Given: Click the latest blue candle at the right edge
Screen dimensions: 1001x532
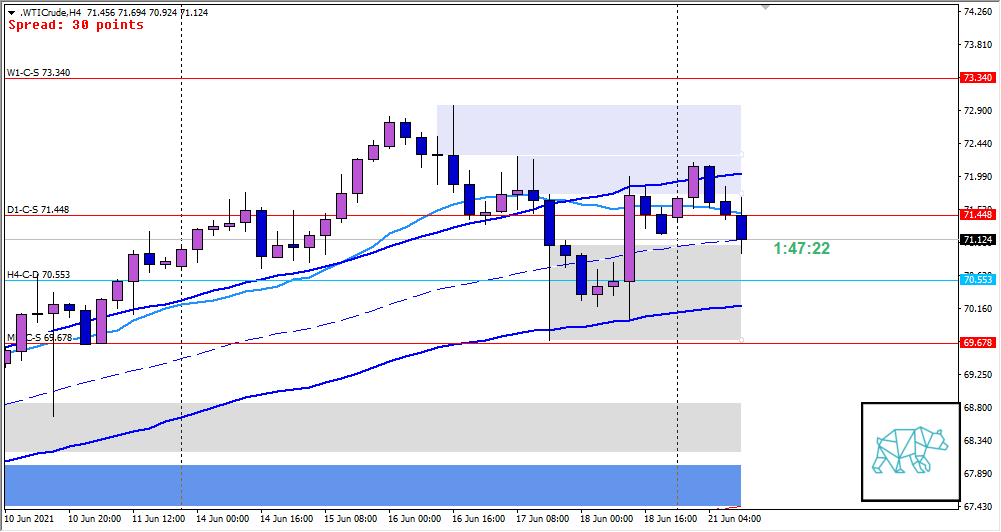Looking at the screenshot, I should pos(742,227).
